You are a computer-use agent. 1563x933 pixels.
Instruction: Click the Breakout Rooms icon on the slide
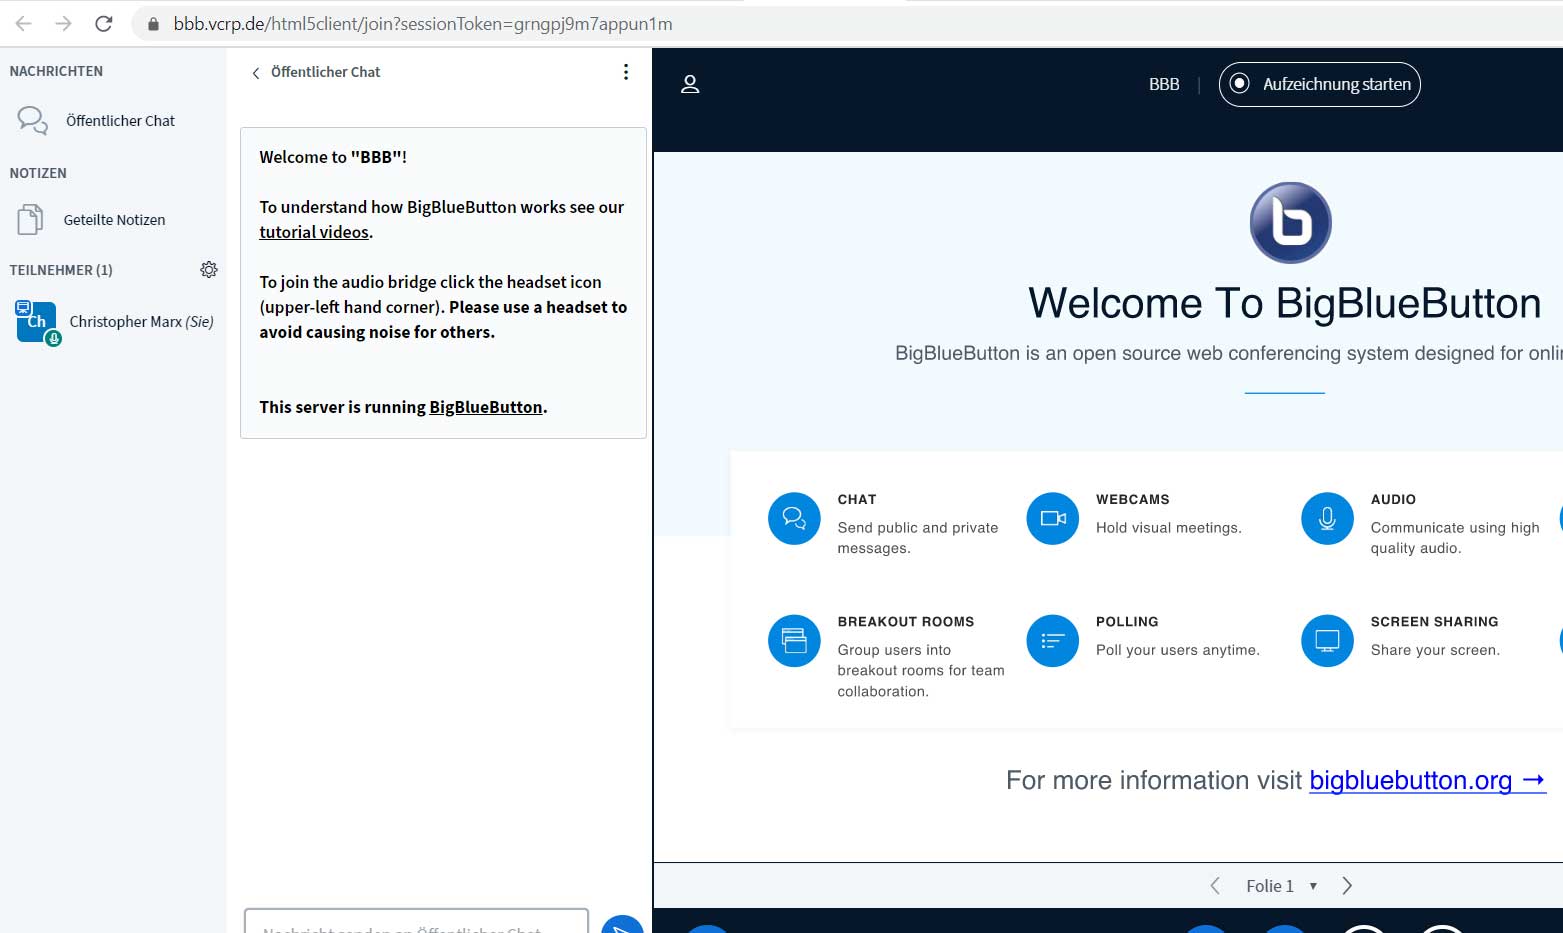point(794,641)
